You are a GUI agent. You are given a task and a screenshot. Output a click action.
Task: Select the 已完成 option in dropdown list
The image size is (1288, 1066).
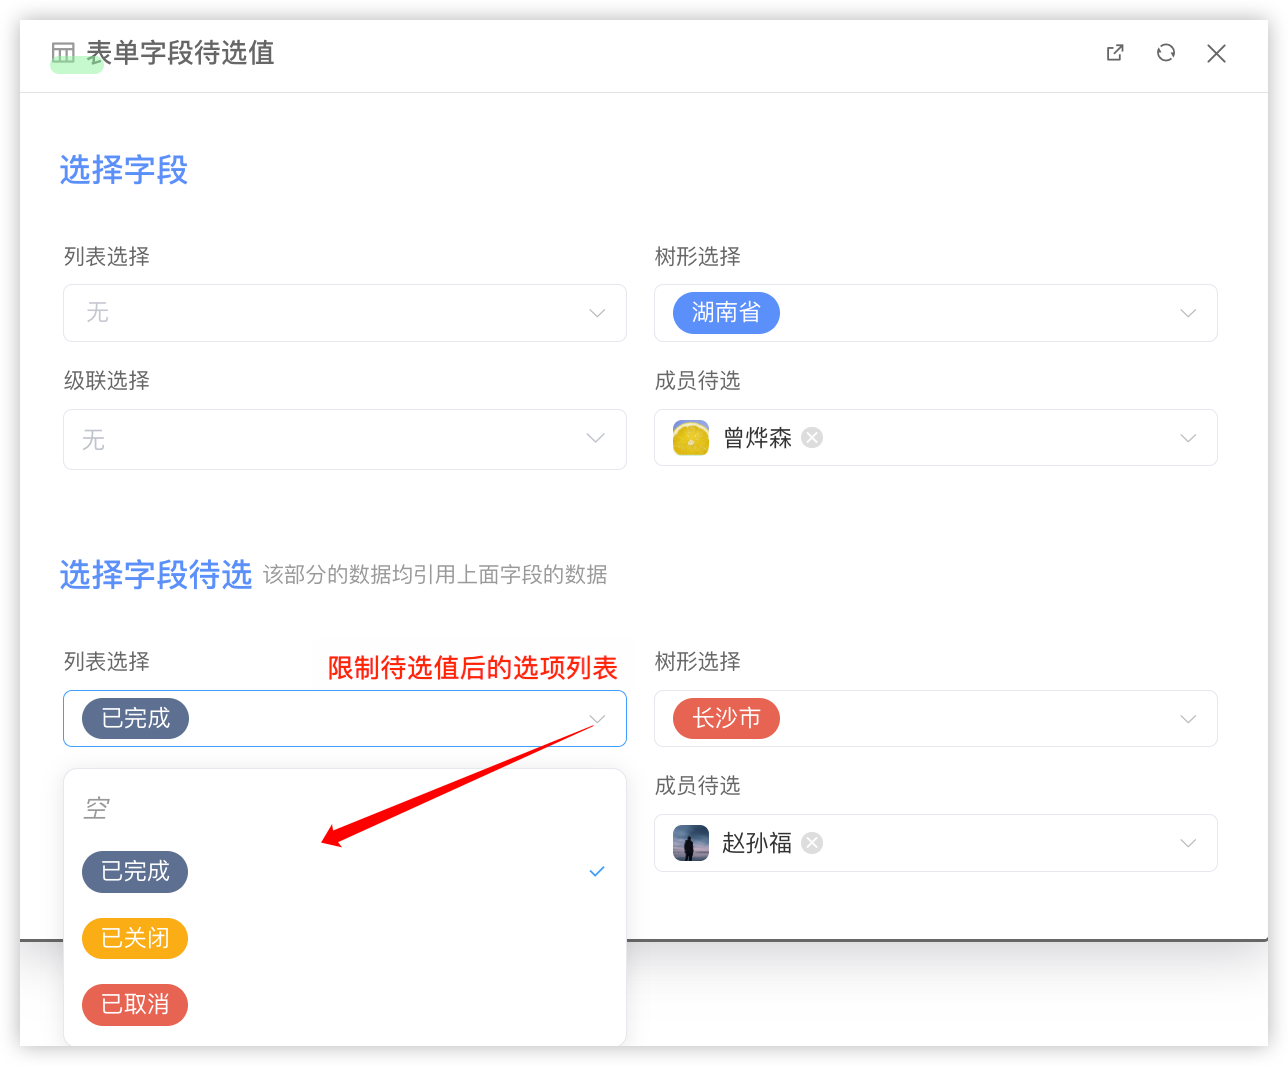135,872
